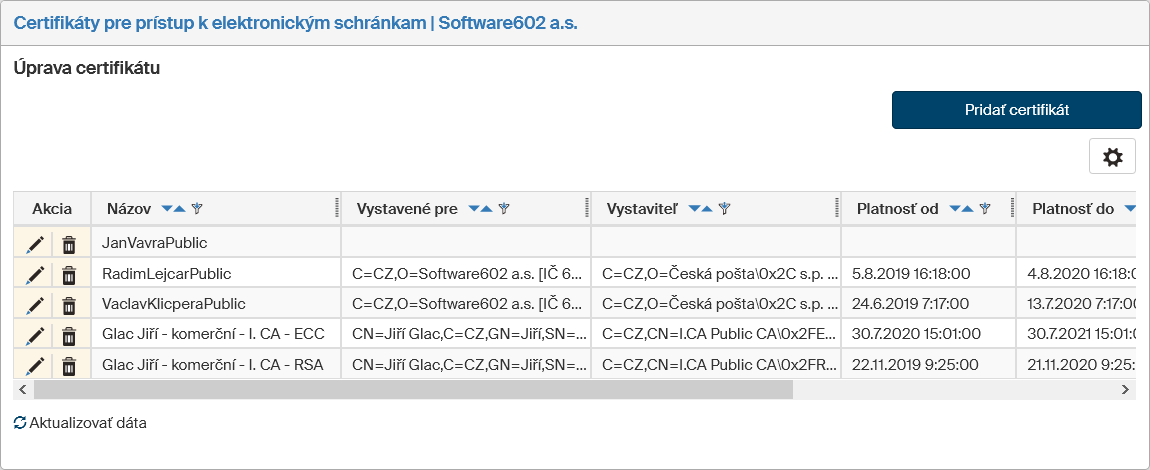This screenshot has width=1150, height=470.
Task: Click the horizontal scrollbar thumb of the table
Action: click(410, 389)
